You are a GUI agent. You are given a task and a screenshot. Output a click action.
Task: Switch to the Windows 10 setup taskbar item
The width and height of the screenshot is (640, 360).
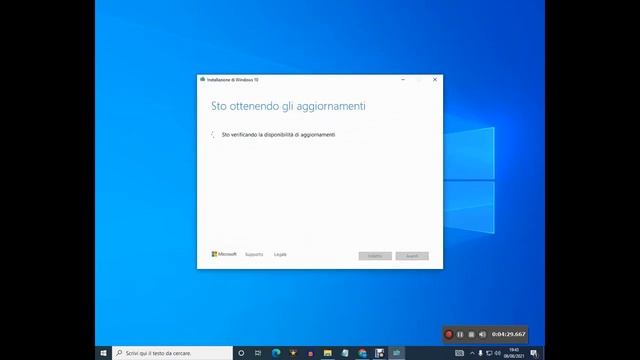[396, 353]
